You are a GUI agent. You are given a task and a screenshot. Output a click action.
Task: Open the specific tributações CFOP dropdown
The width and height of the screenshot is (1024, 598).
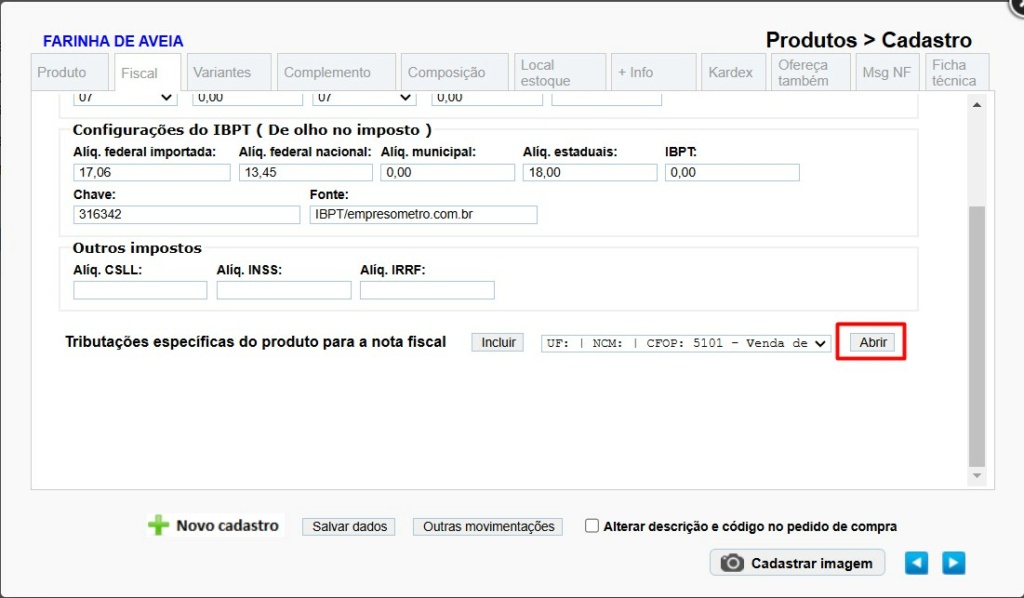pos(686,343)
